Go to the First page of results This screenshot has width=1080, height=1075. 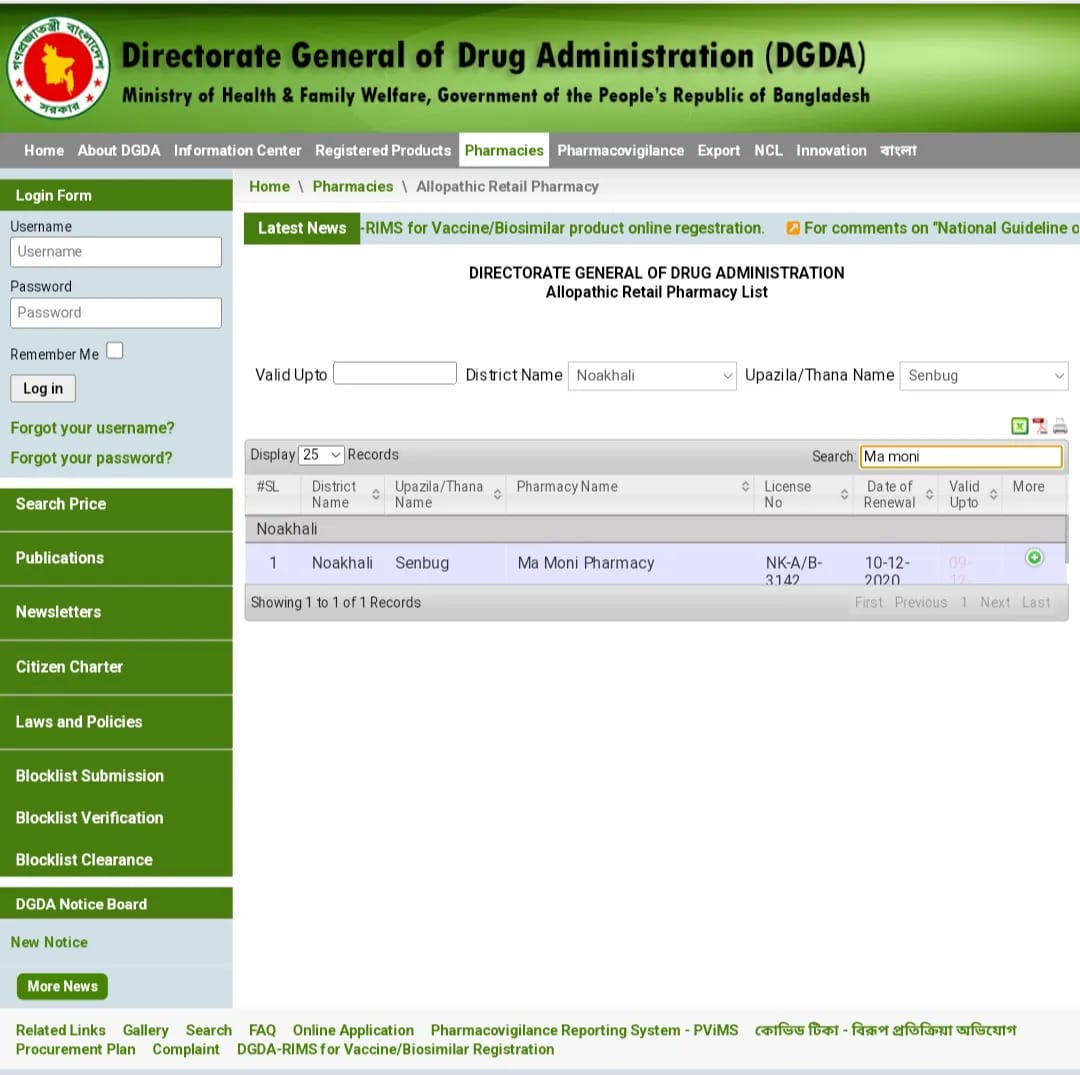[868, 603]
